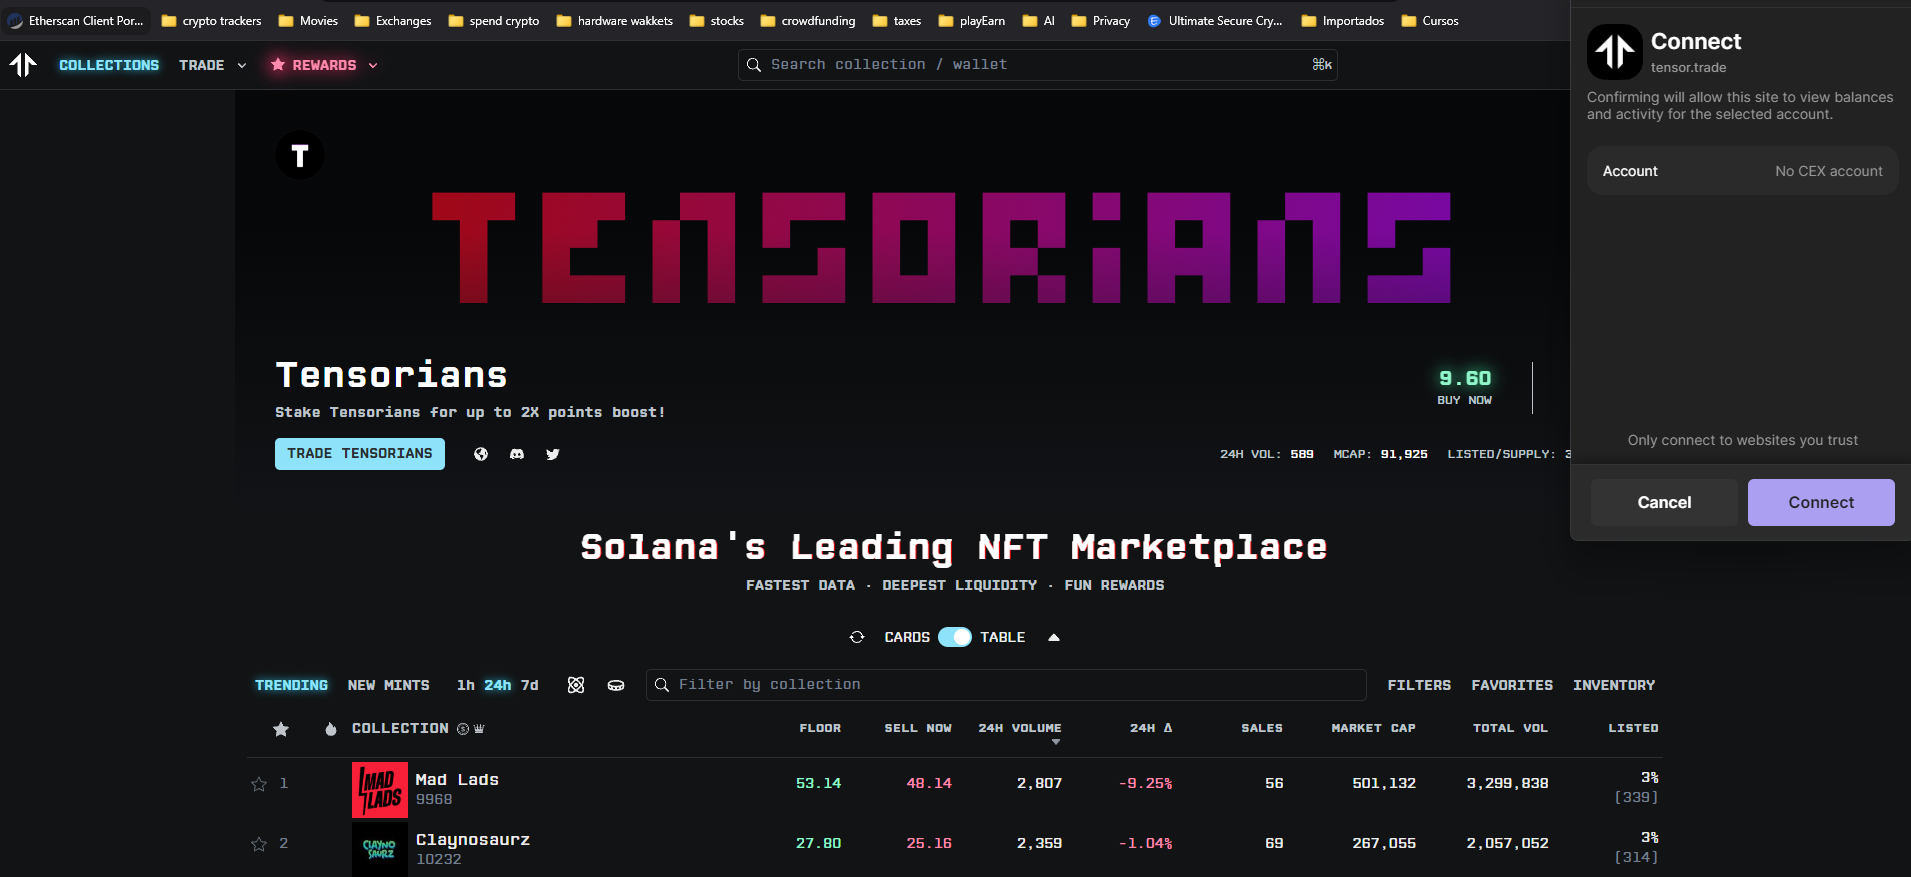Click the Connect button in wallet popup
The height and width of the screenshot is (877, 1911).
point(1821,502)
